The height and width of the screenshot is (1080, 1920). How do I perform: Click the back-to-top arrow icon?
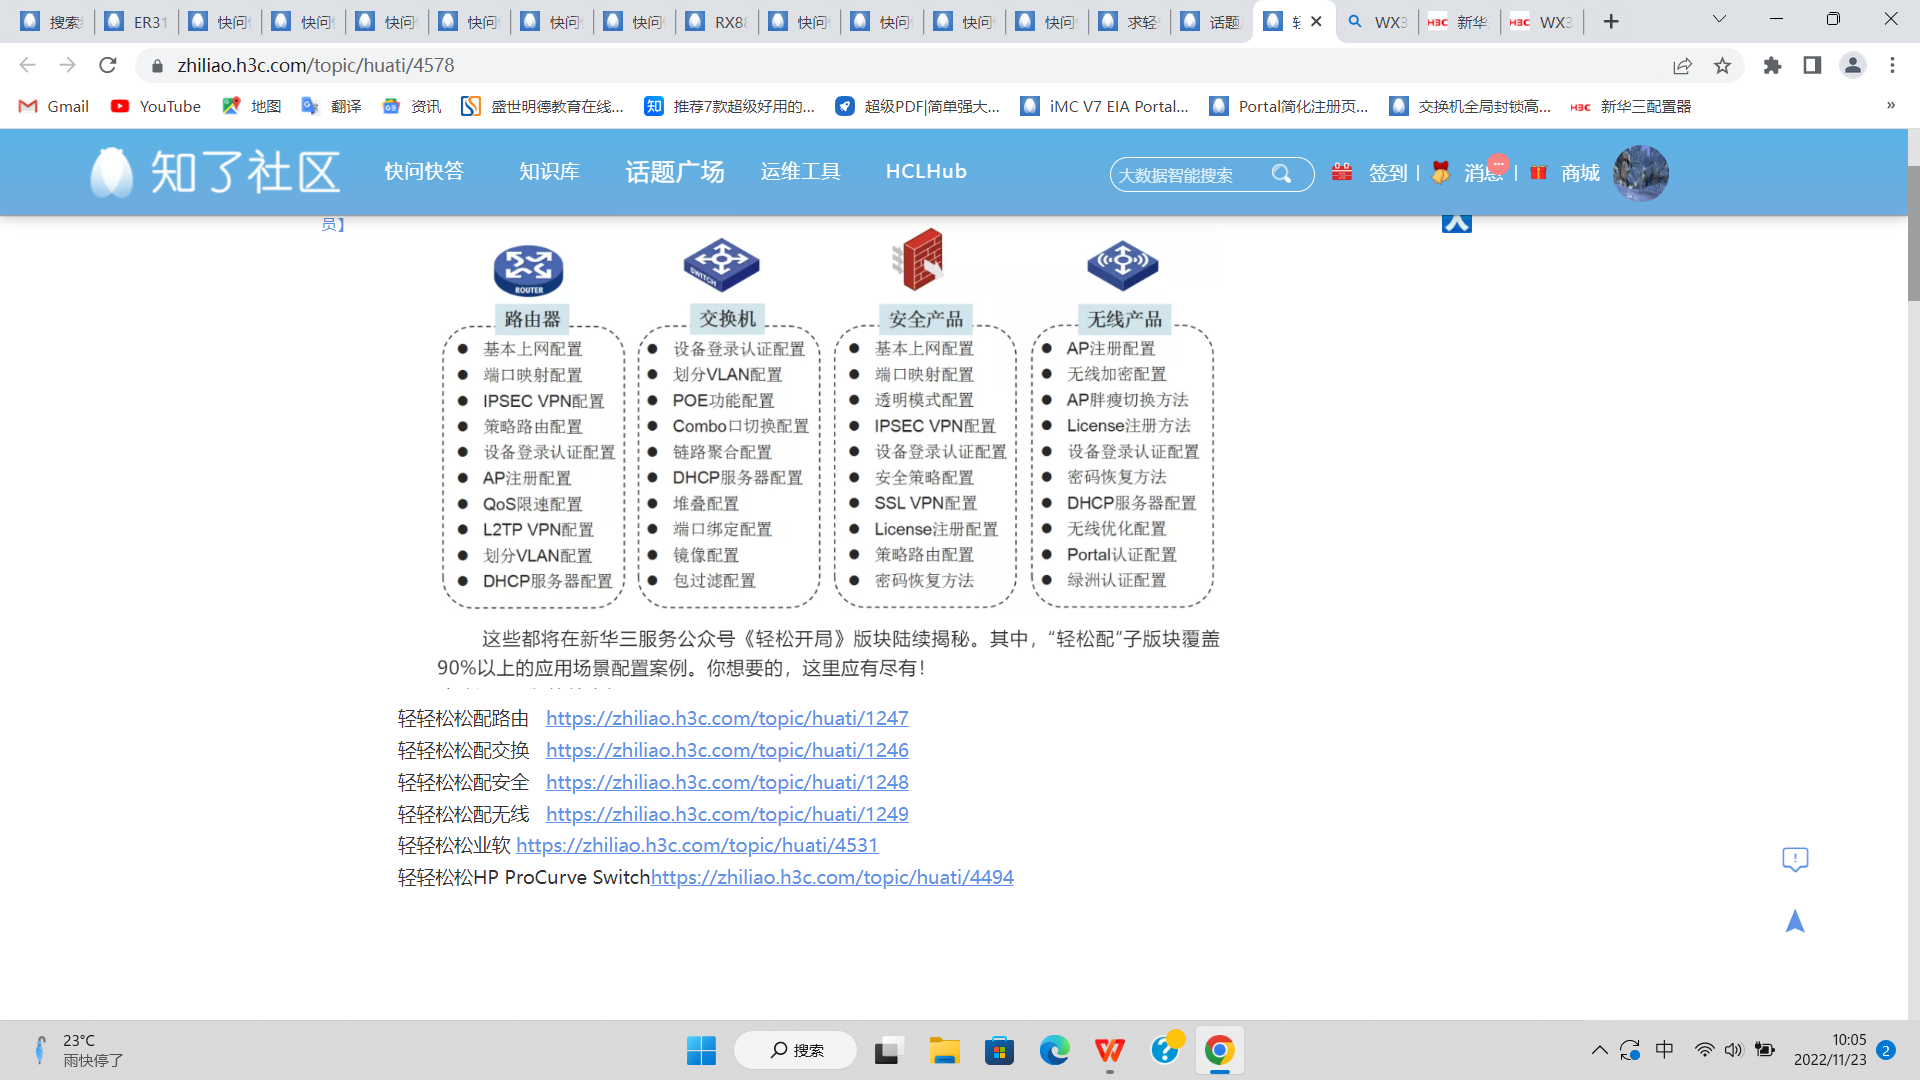(1795, 921)
